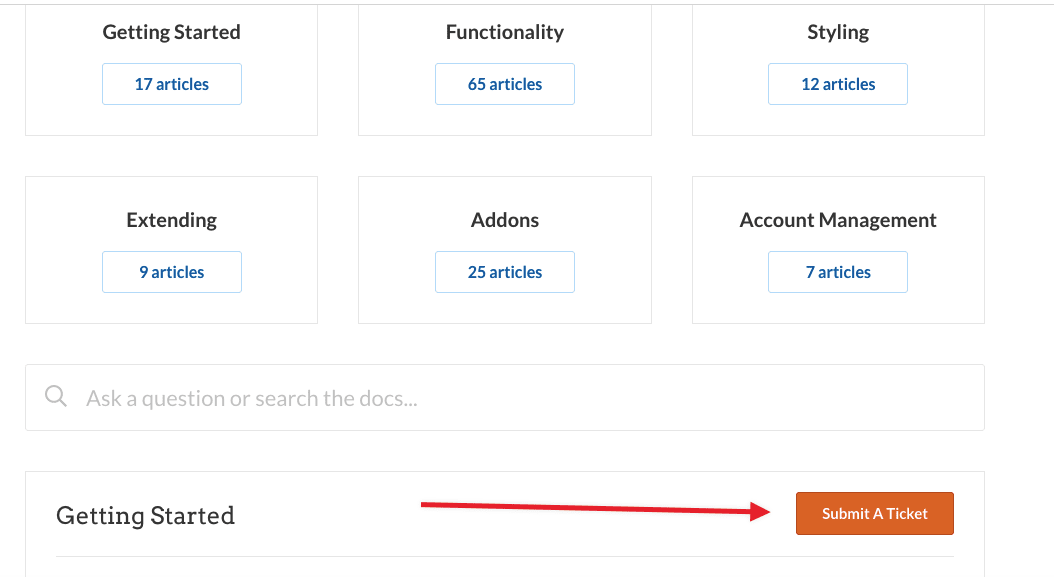Screen dimensions: 1054x577
Task: Select the Styling category heading
Action: click(838, 32)
